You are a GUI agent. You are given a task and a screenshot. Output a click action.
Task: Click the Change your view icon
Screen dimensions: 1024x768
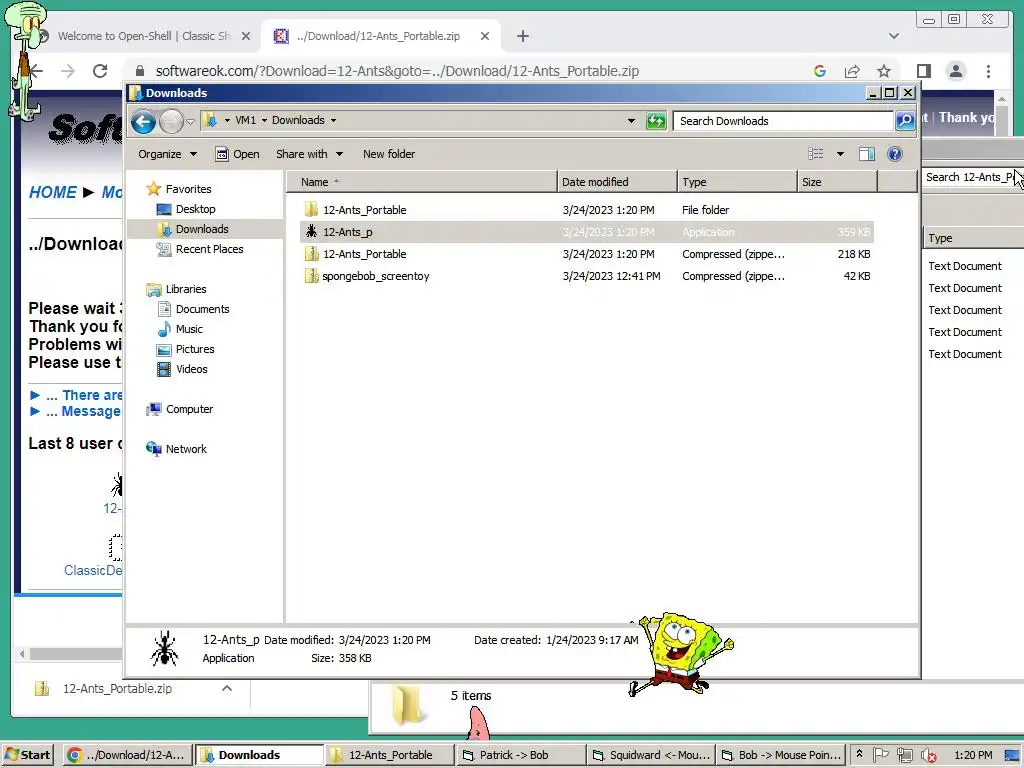[816, 154]
